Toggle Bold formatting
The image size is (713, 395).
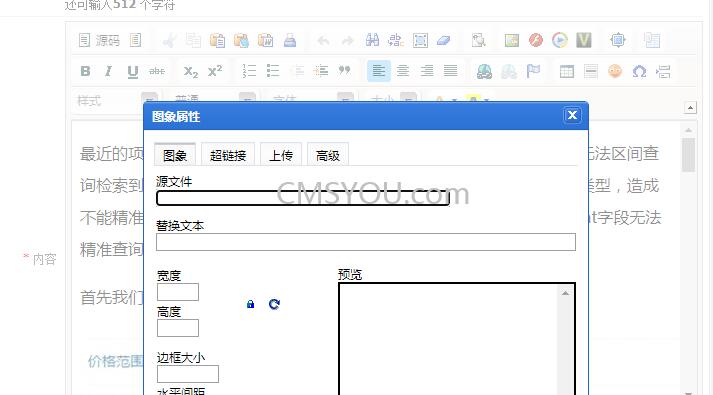click(x=85, y=71)
